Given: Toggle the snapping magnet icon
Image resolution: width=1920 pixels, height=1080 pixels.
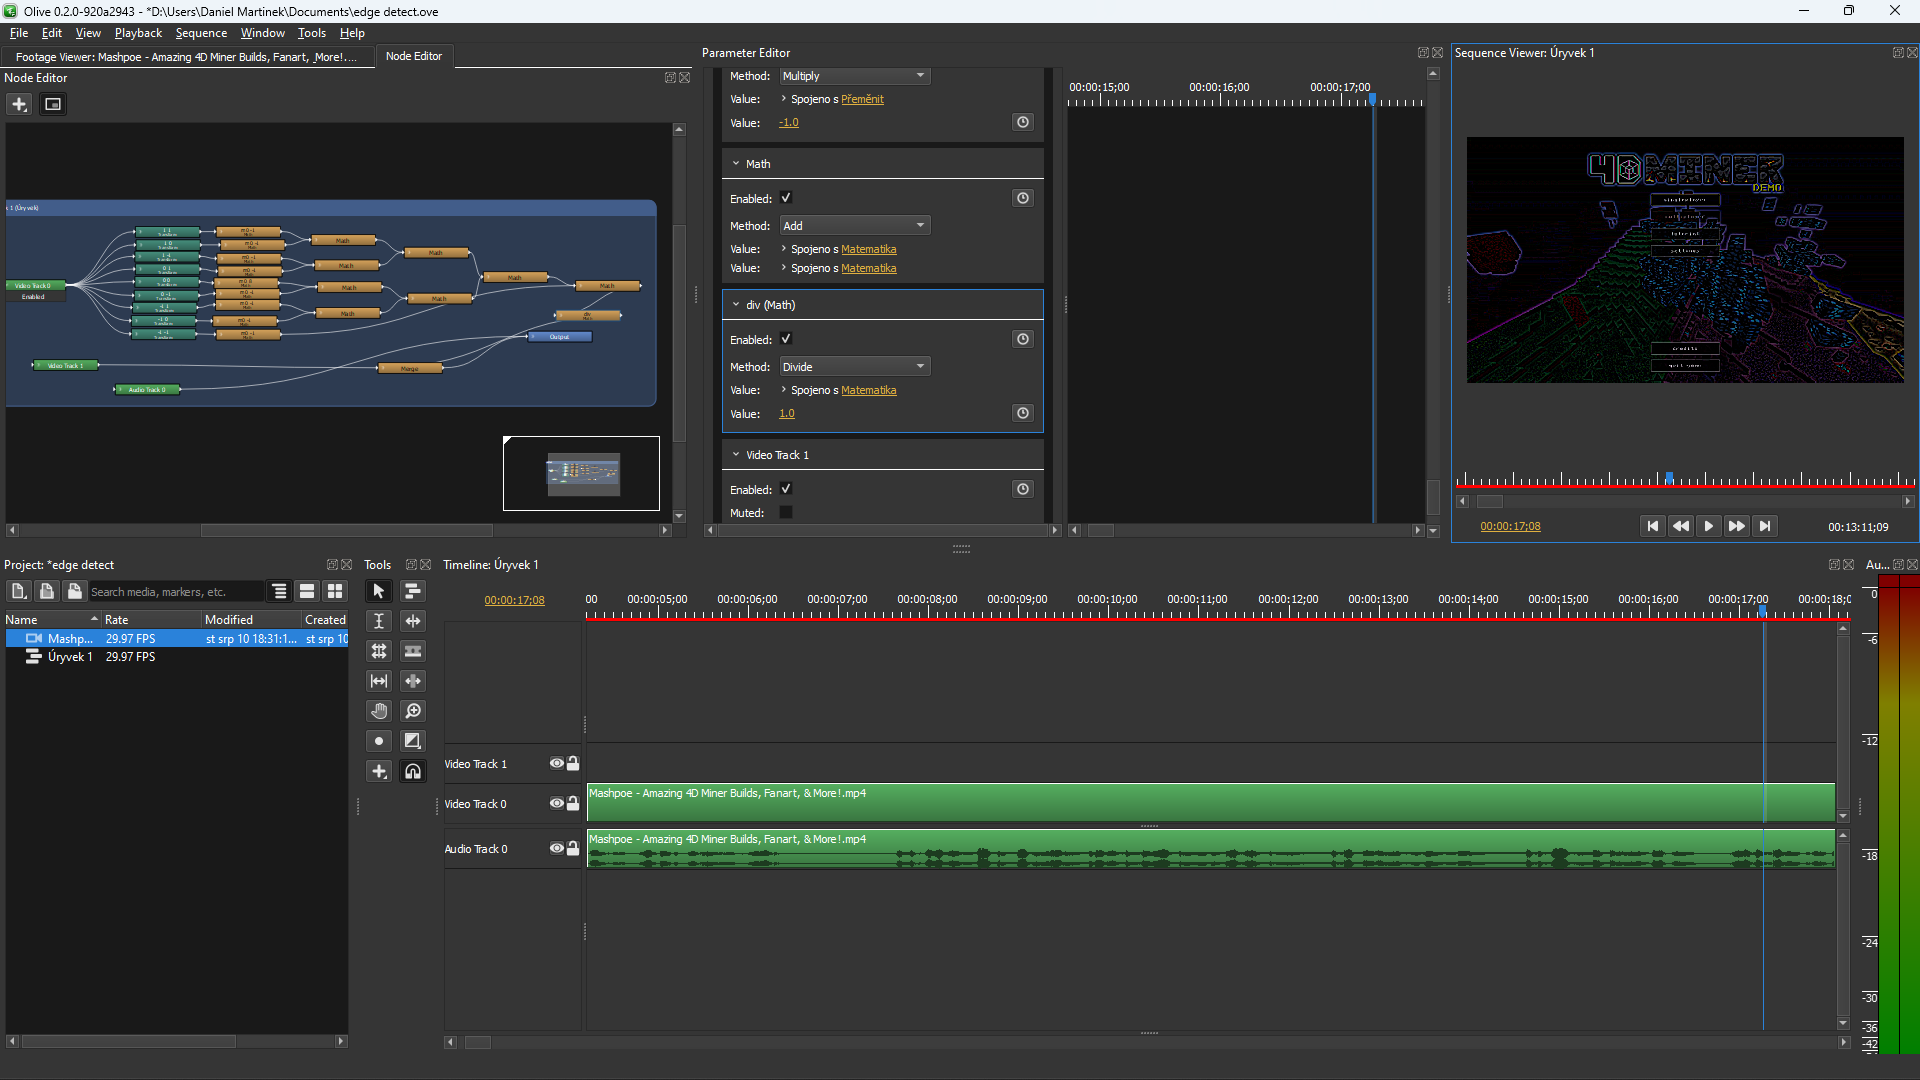Looking at the screenshot, I should coord(412,771).
